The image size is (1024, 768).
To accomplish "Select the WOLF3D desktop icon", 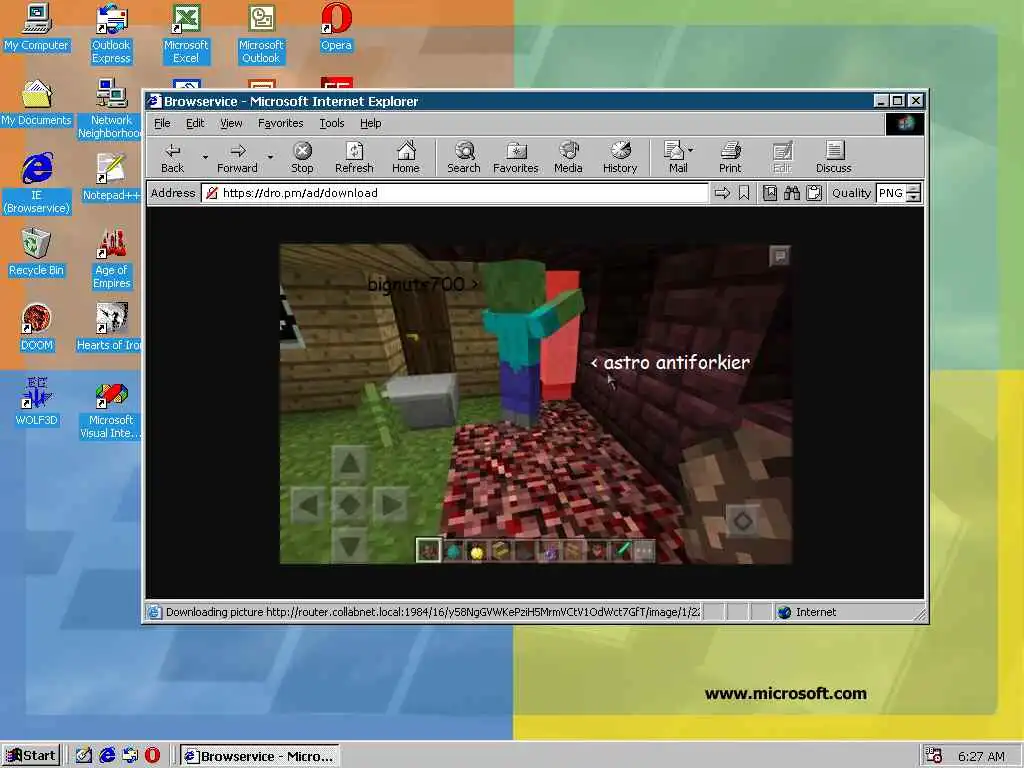I will [x=37, y=402].
